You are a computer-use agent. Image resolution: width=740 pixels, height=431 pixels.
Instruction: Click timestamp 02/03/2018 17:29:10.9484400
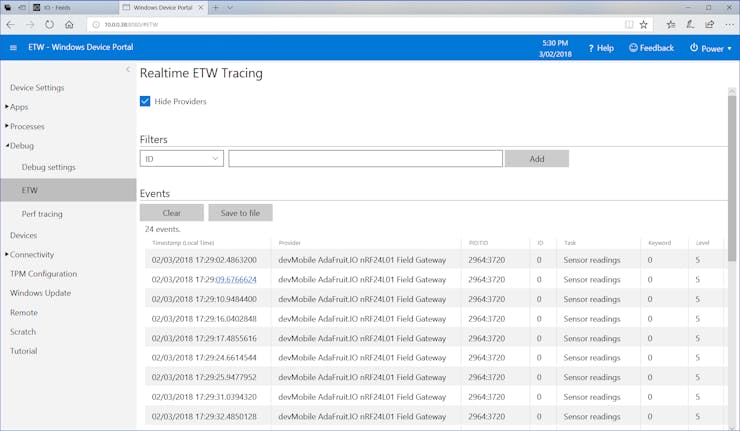pyautogui.click(x=204, y=299)
